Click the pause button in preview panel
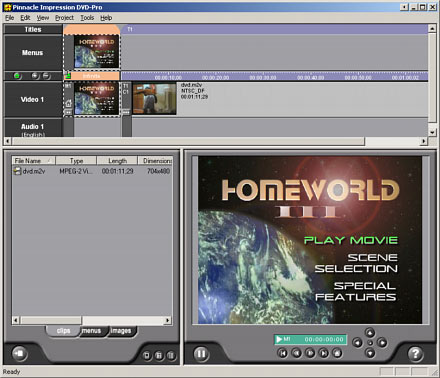Screen dimensions: 440x378 201,353
